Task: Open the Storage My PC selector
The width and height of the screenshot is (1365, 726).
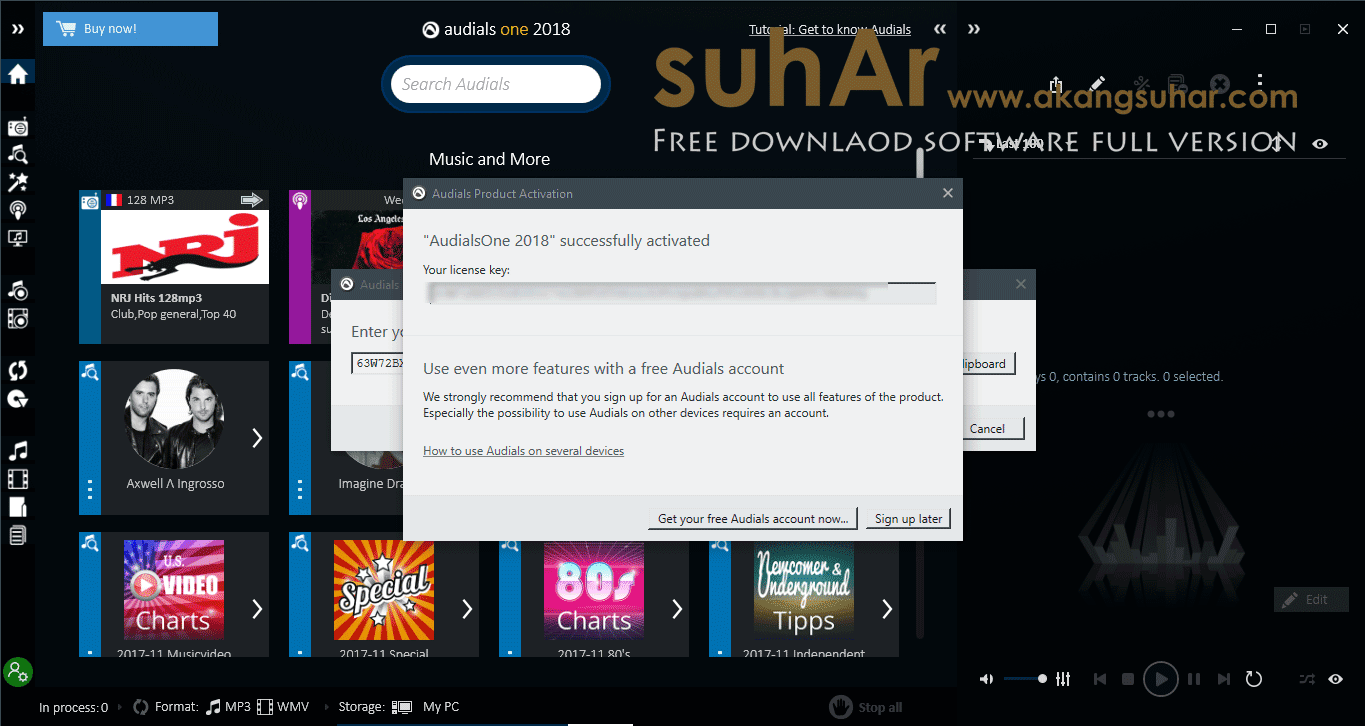Action: pyautogui.click(x=399, y=707)
